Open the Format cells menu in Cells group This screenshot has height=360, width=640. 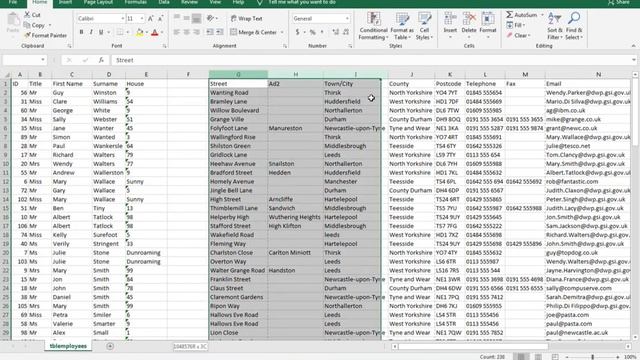click(488, 25)
